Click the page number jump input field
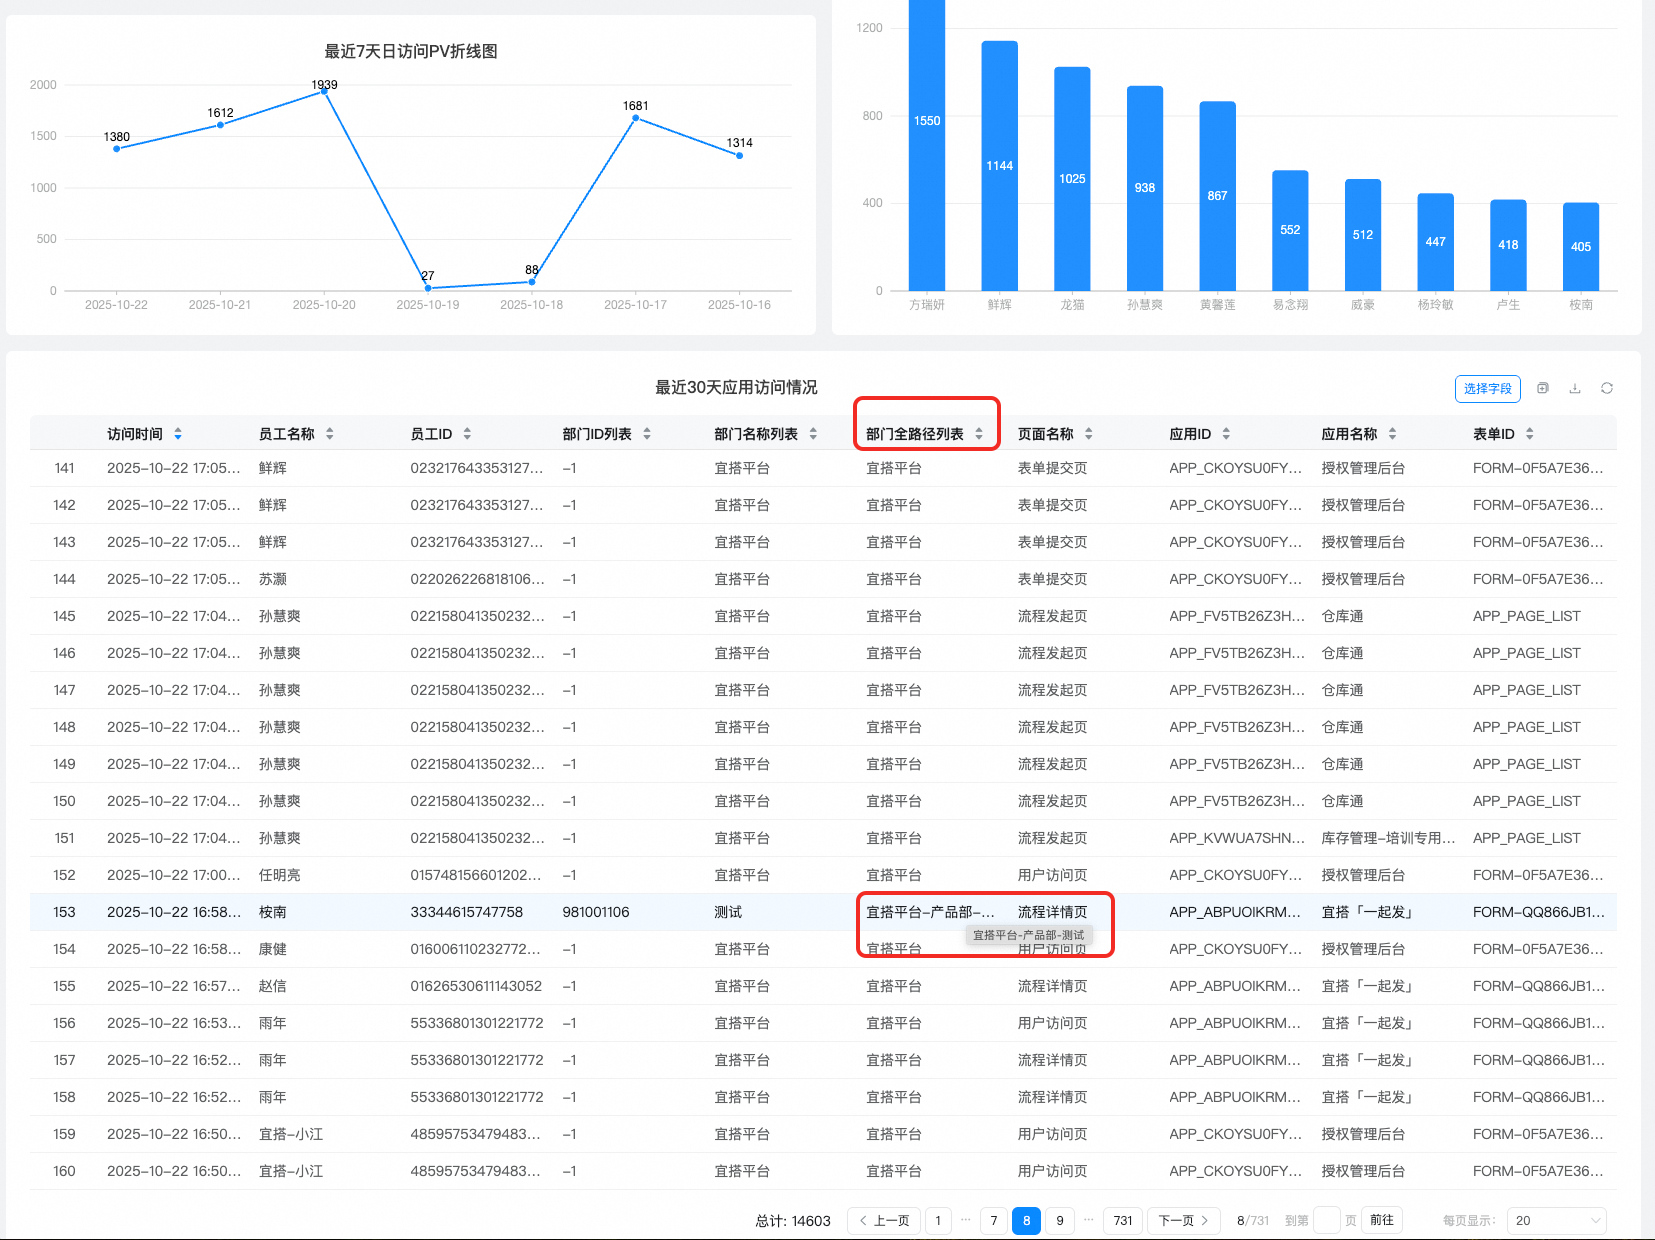The height and width of the screenshot is (1240, 1655). click(x=1326, y=1221)
